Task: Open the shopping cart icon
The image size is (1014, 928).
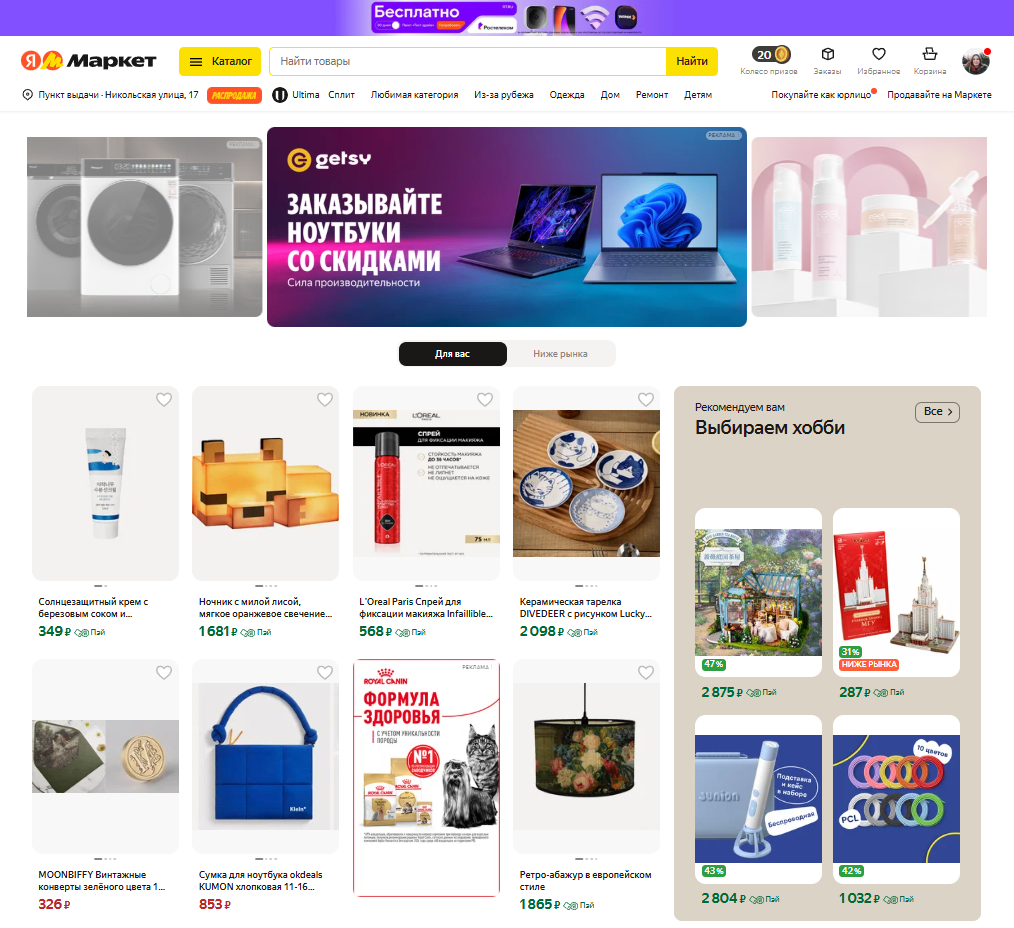Action: click(930, 54)
